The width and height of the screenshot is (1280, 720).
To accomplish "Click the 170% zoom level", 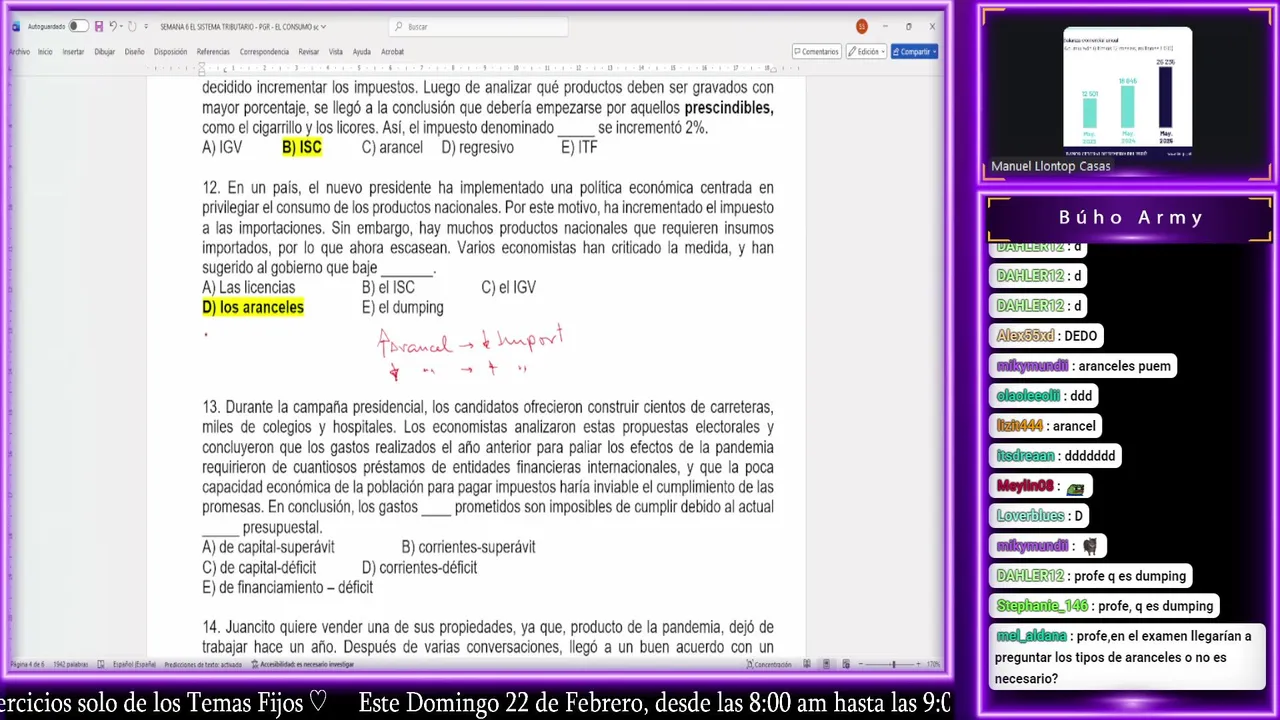I will [x=934, y=664].
